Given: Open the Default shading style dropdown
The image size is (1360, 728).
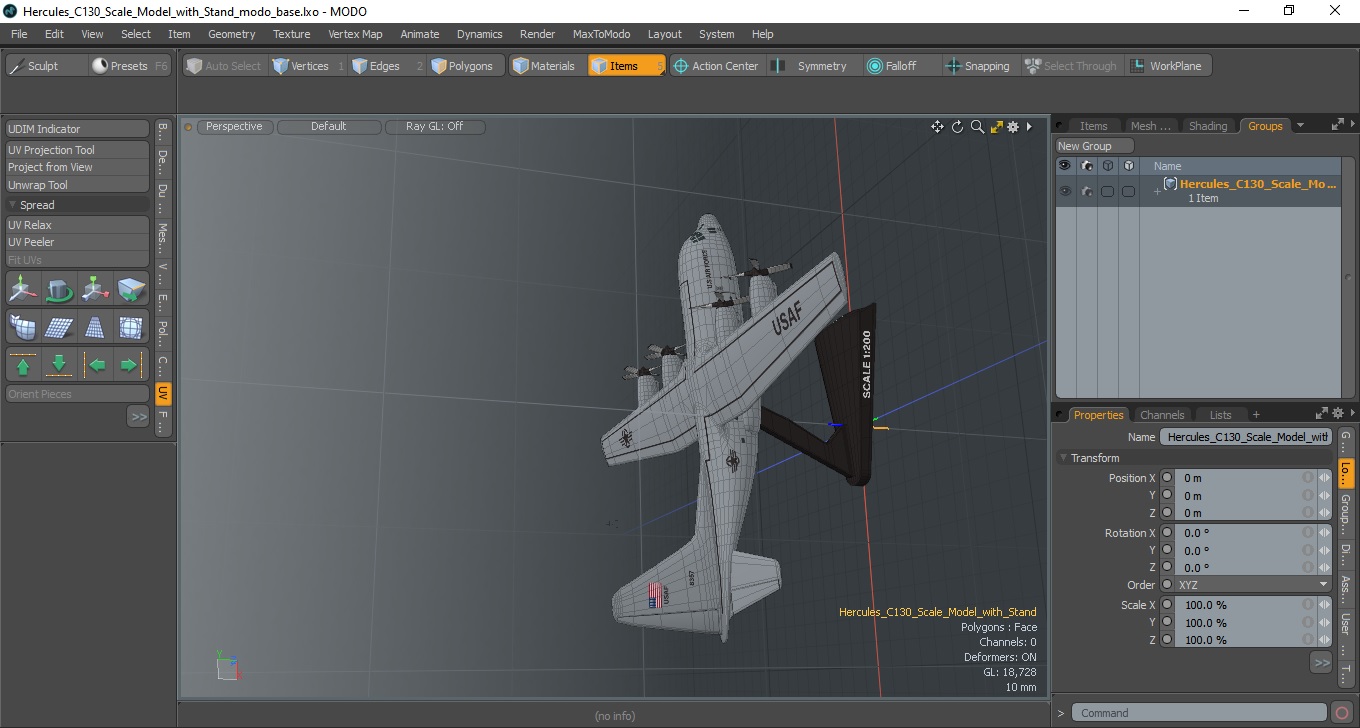Looking at the screenshot, I should (329, 127).
